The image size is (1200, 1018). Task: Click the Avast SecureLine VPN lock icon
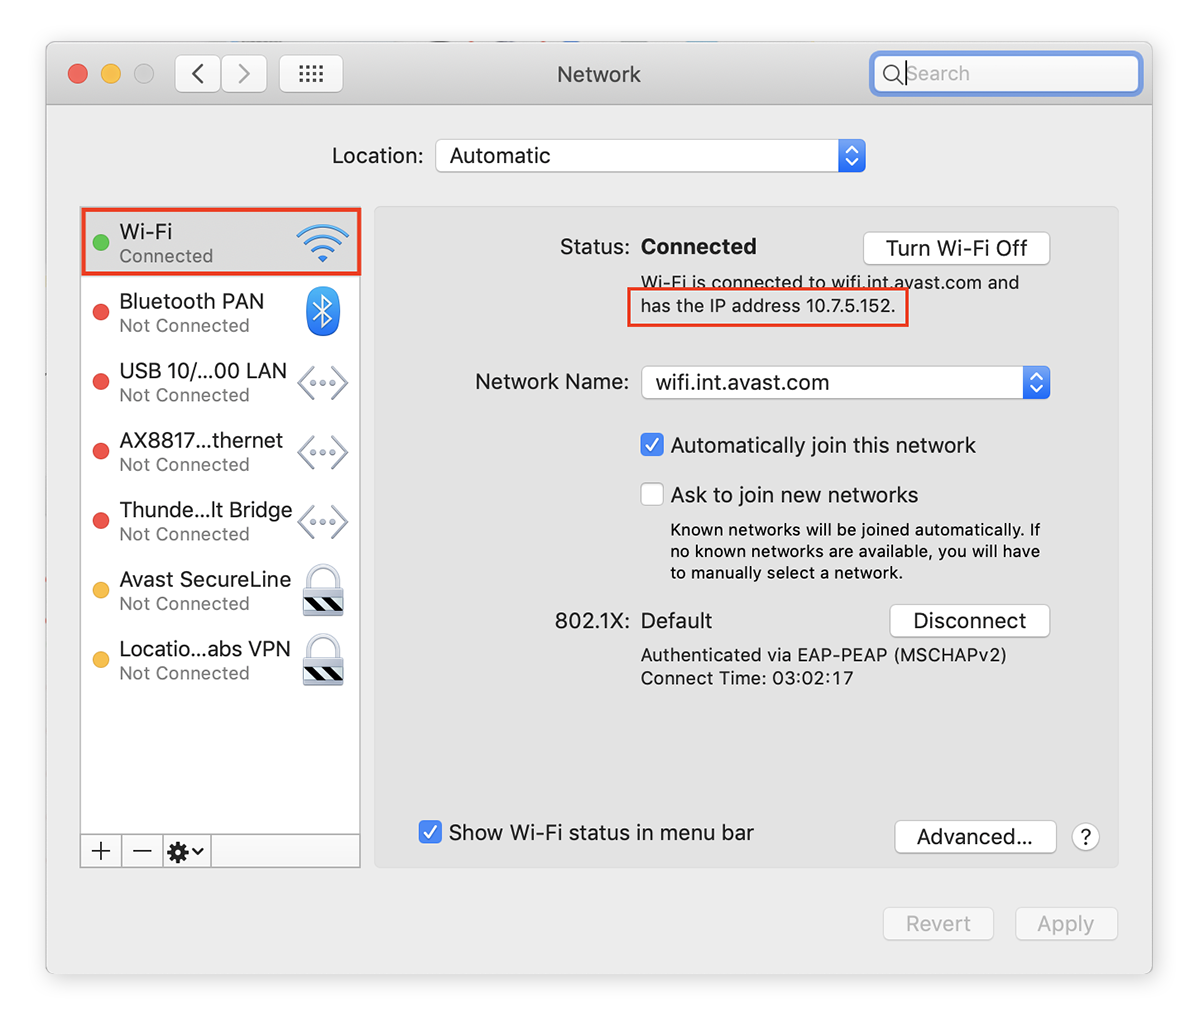tap(323, 590)
